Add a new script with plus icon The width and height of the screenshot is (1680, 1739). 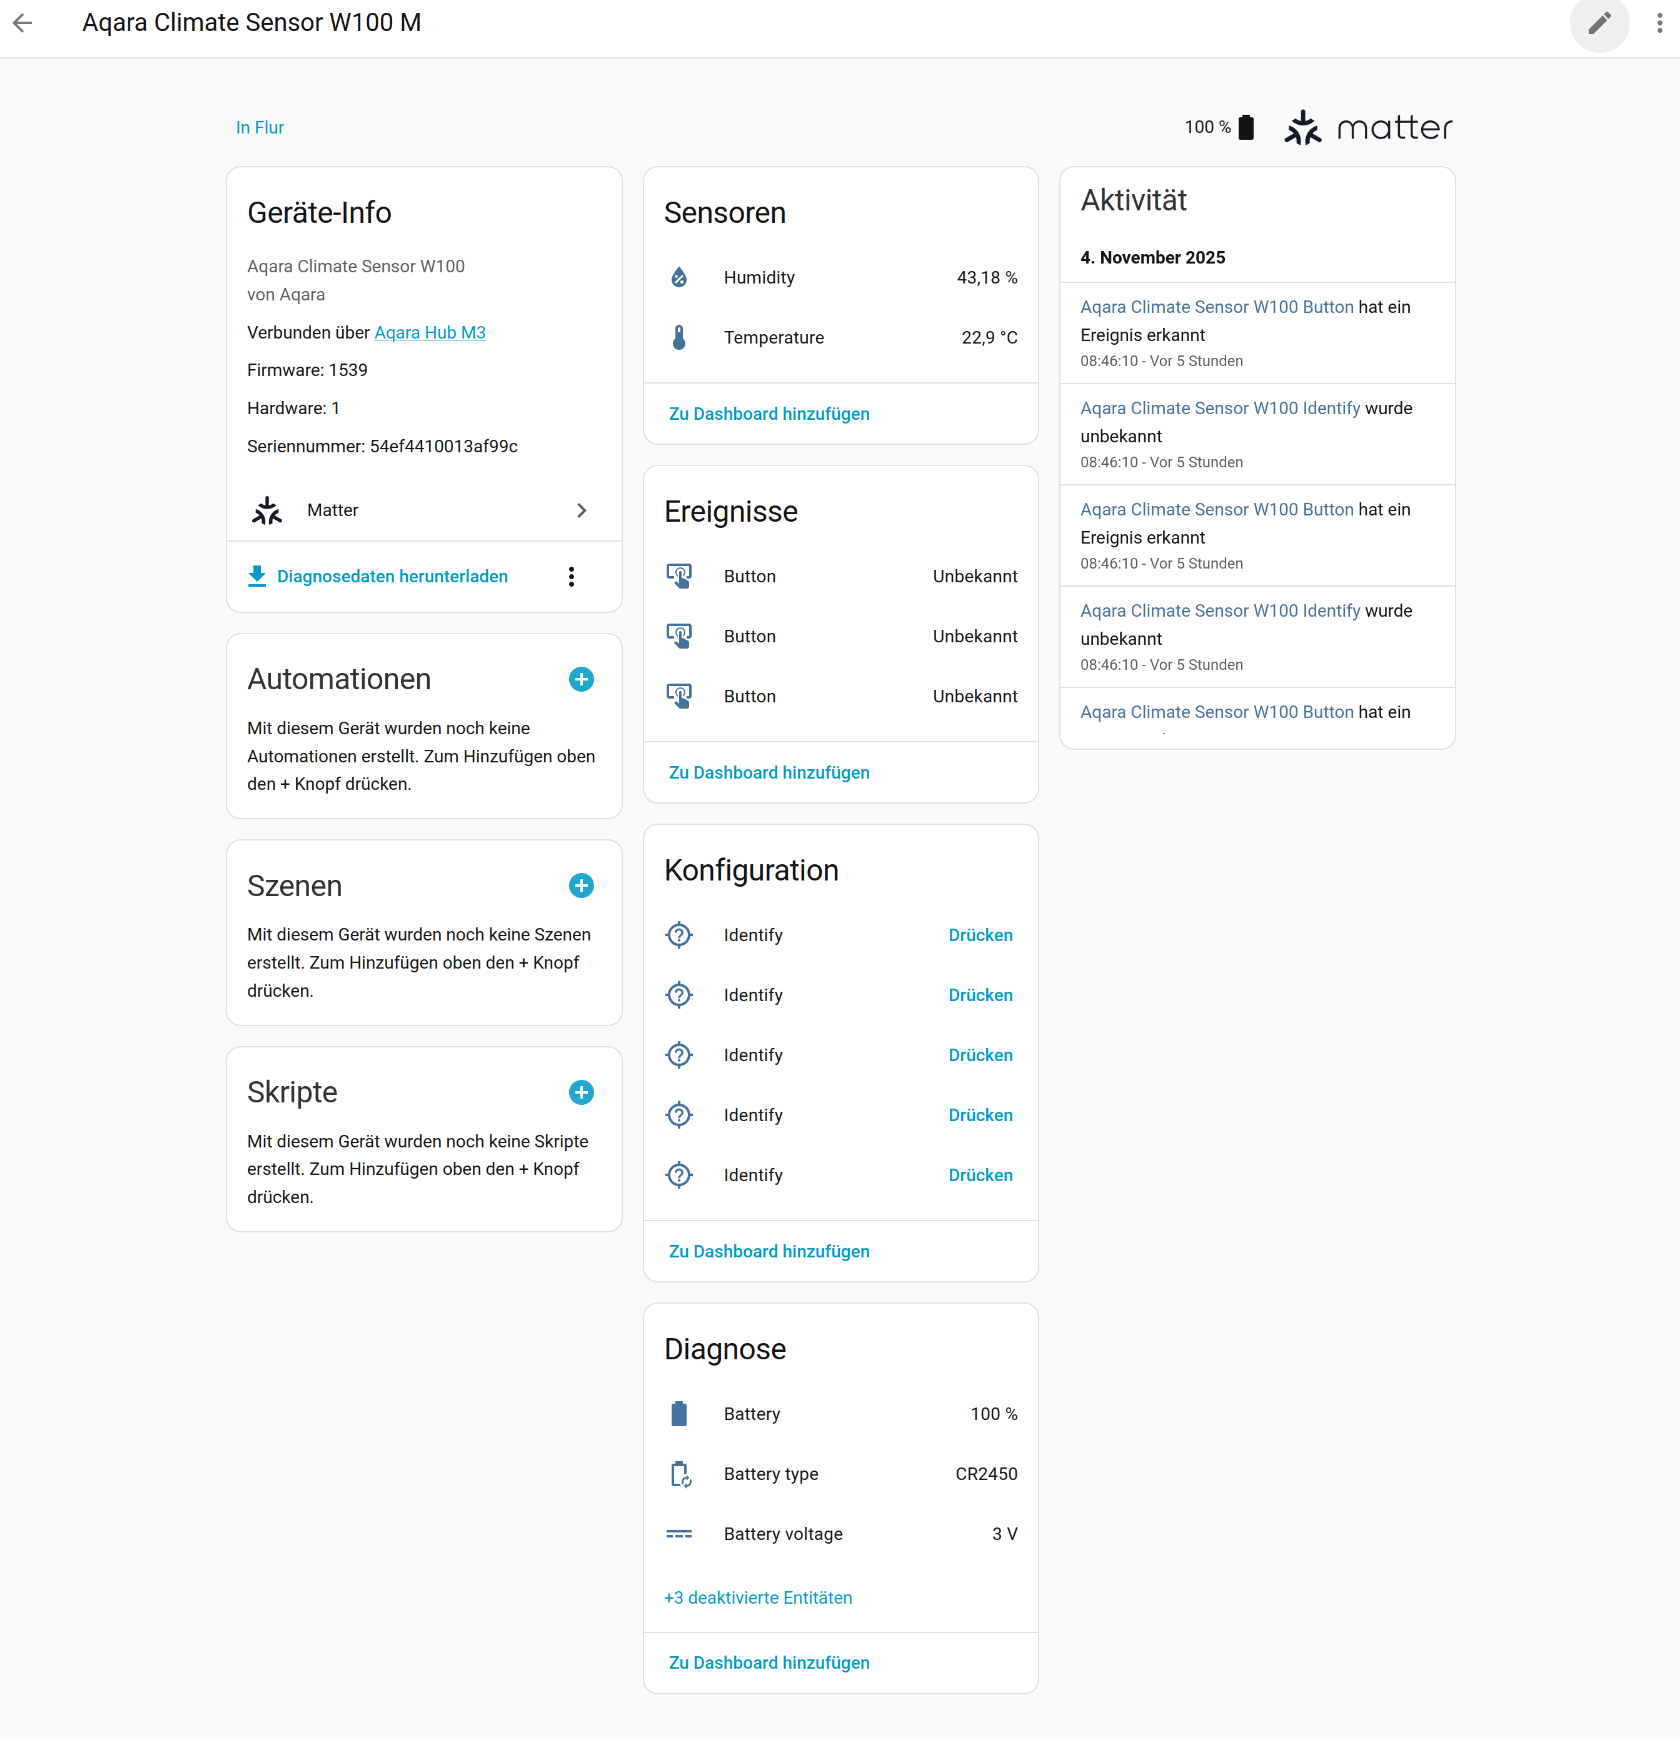click(581, 1093)
